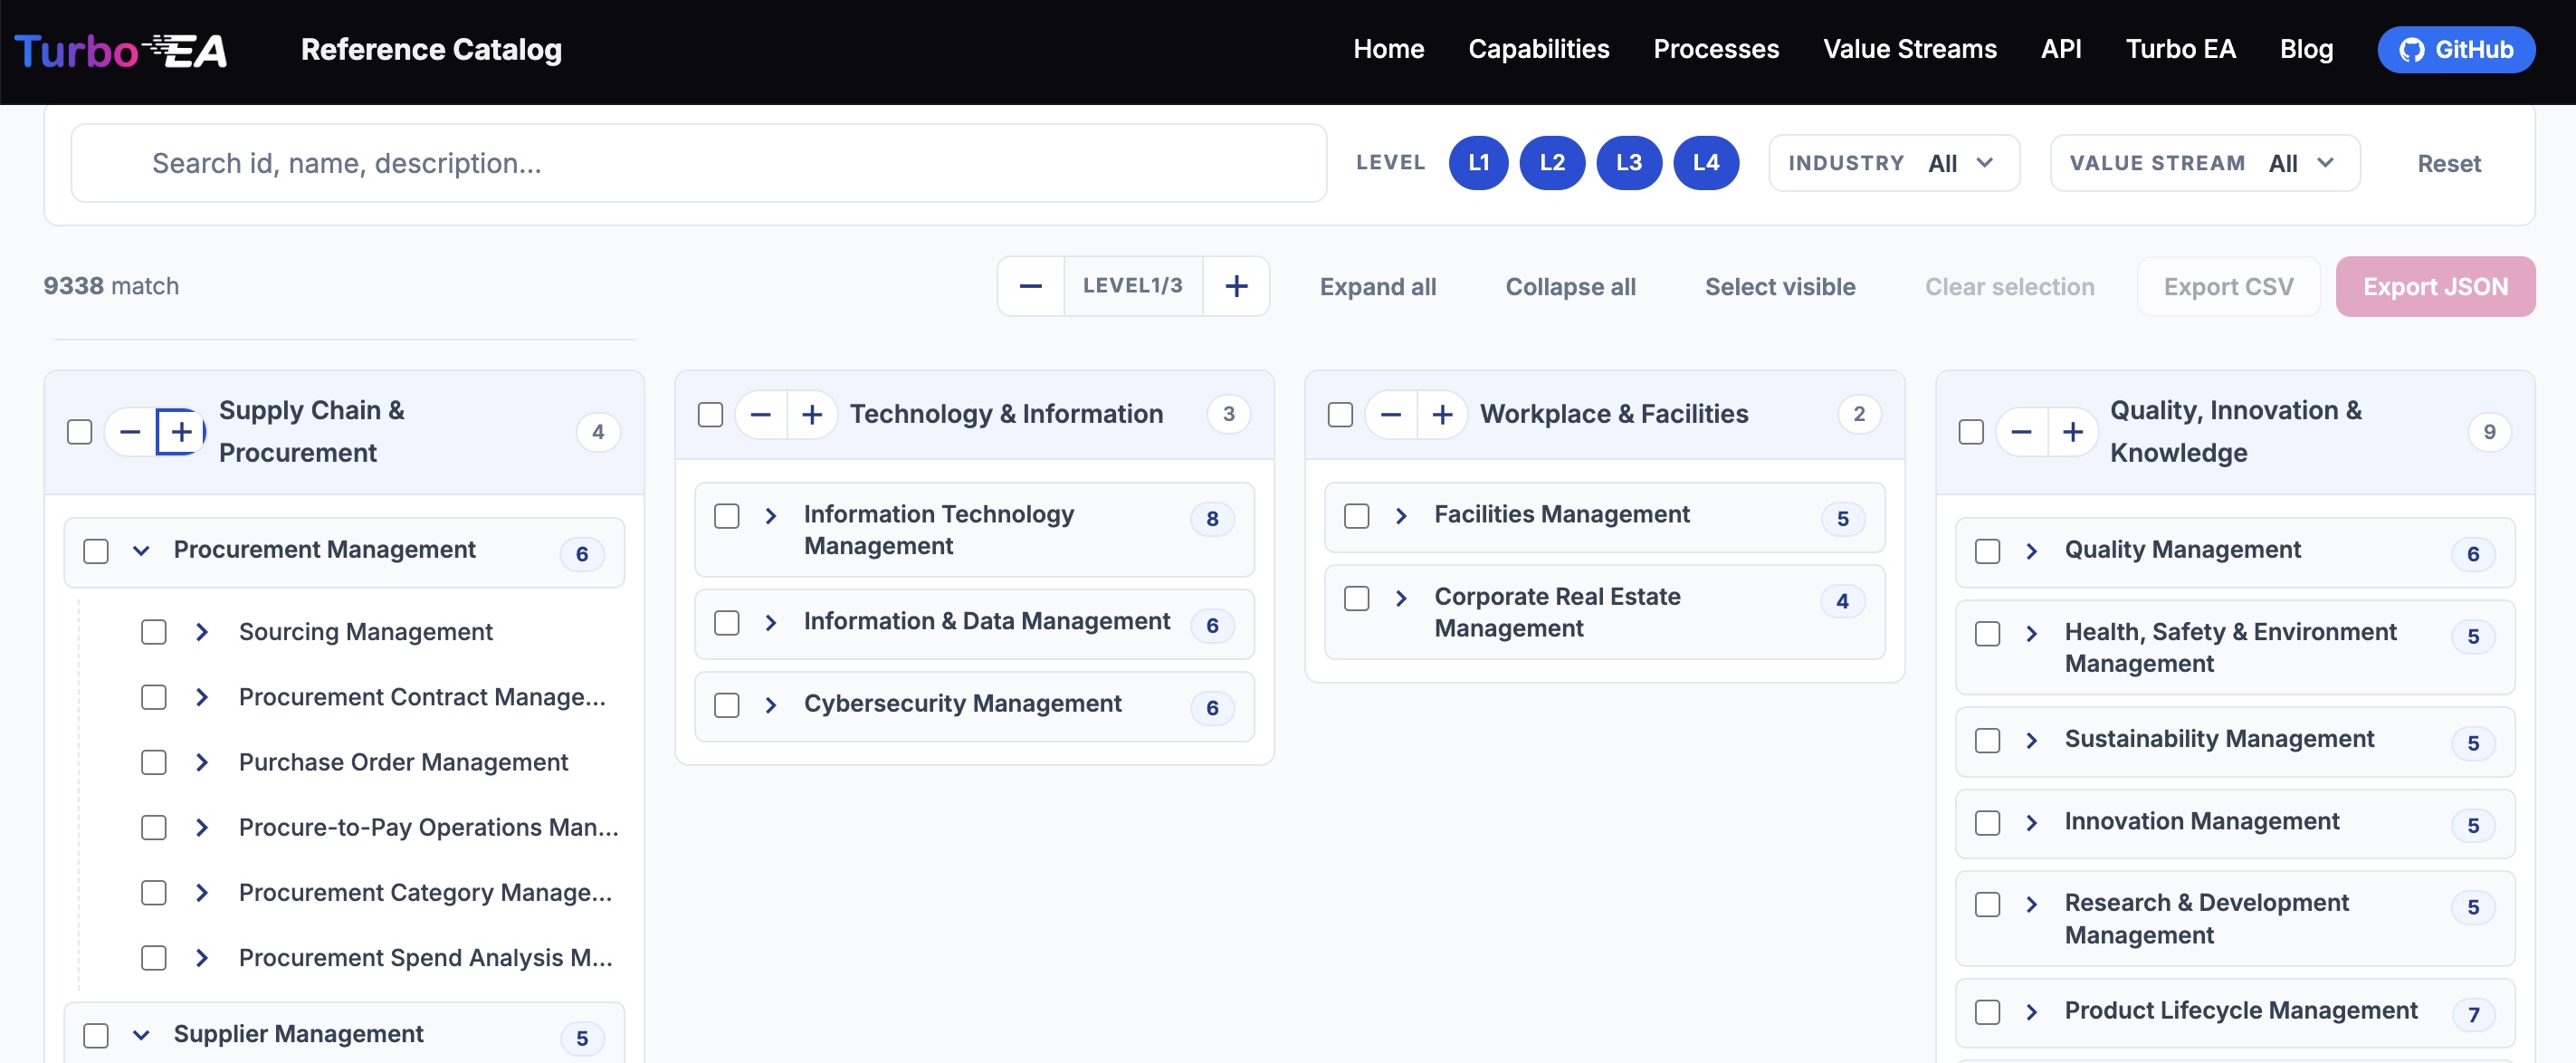Screen dimensions: 2576x1063
Task: Increase the global level with plus stepper
Action: point(1236,286)
